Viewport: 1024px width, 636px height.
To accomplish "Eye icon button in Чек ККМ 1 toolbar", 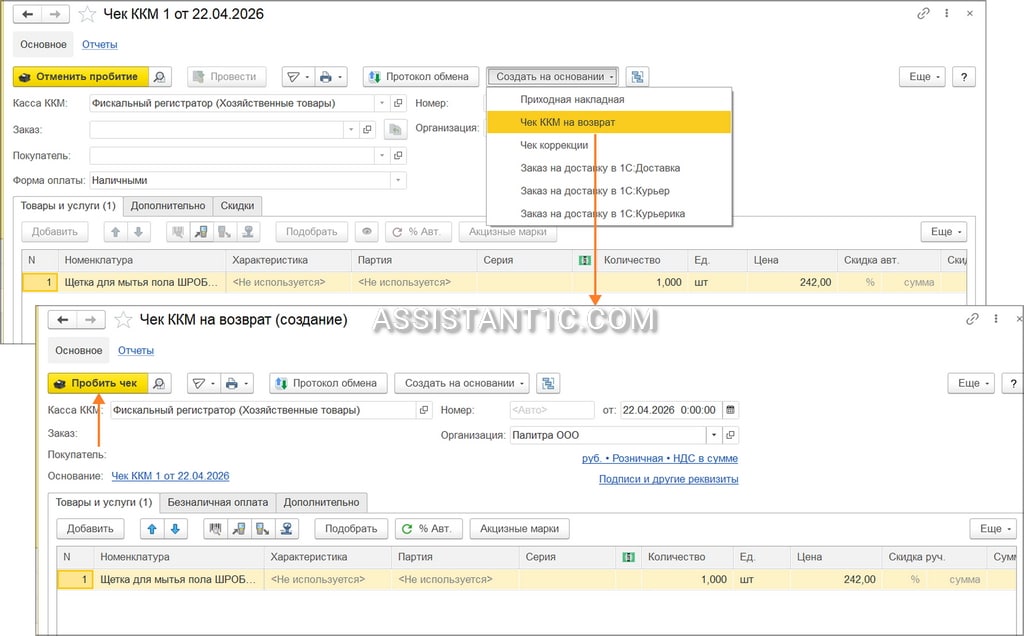I will [x=367, y=232].
